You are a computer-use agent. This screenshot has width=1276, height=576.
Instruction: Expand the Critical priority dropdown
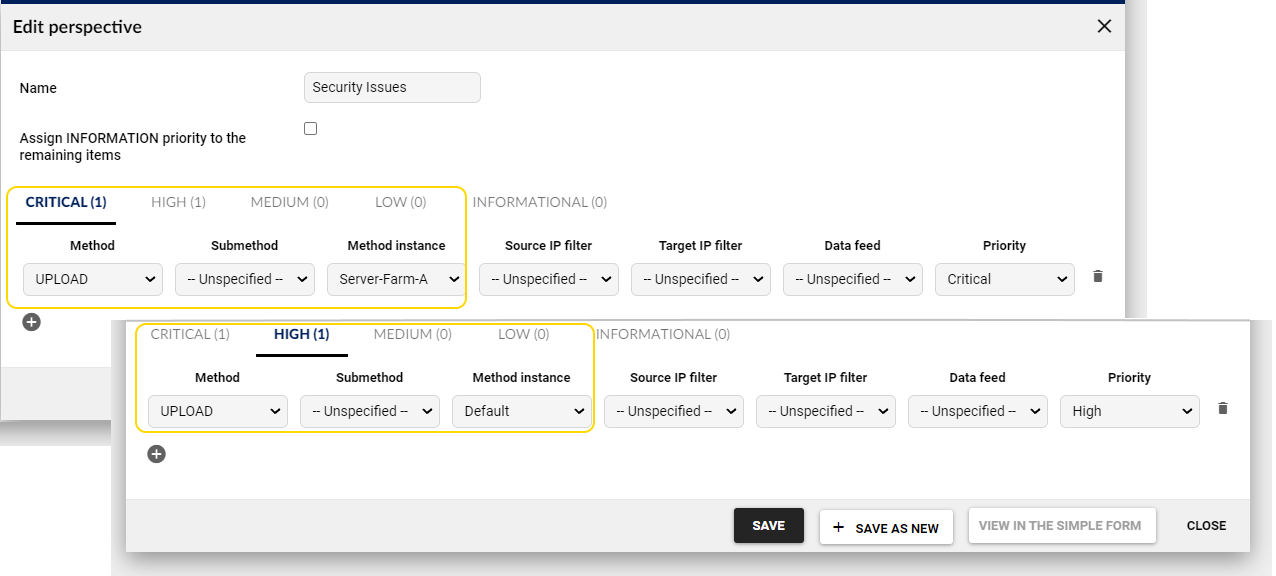(x=1004, y=279)
